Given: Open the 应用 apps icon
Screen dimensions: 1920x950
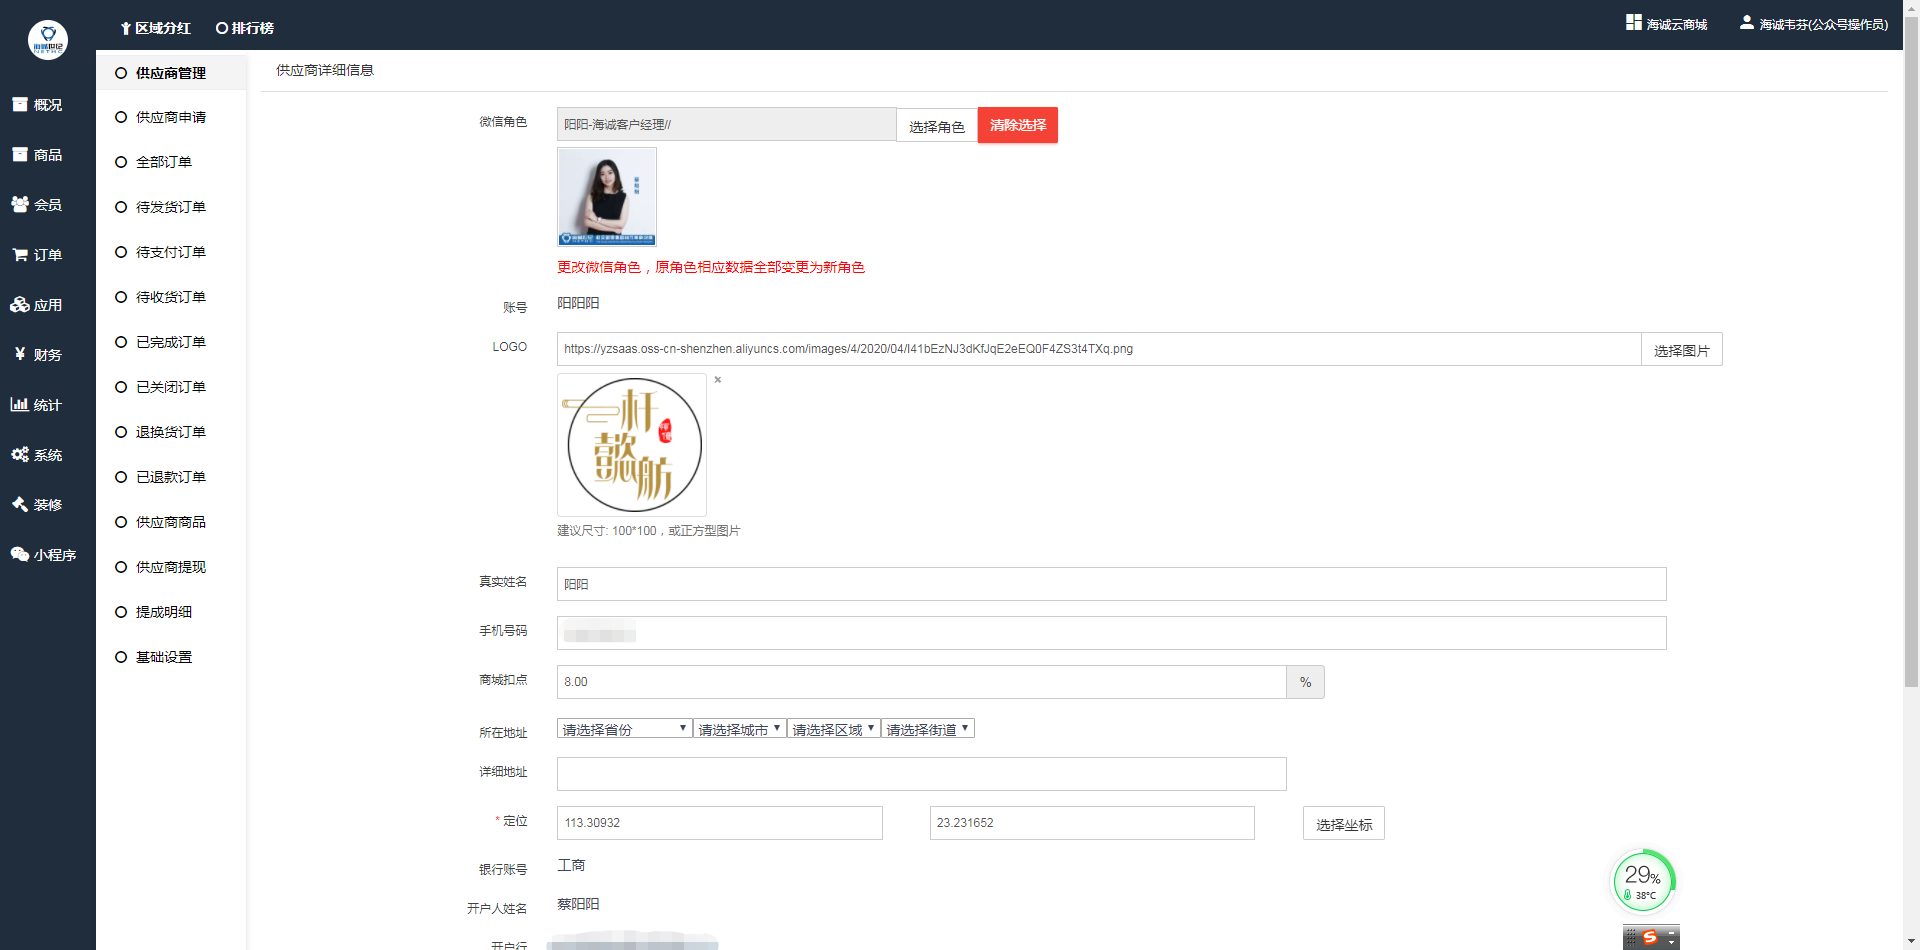Looking at the screenshot, I should (x=19, y=304).
